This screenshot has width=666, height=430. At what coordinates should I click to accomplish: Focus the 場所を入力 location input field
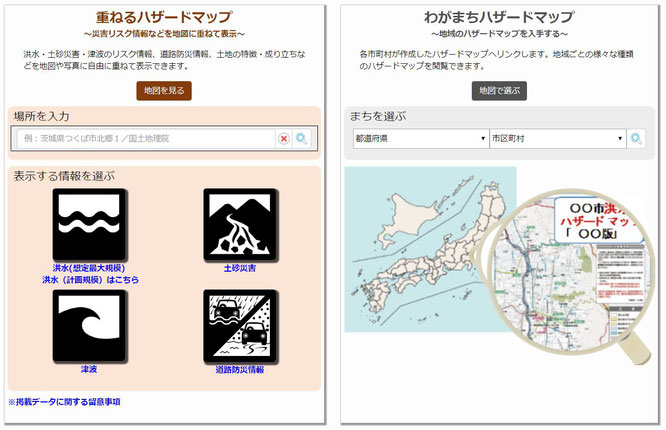[x=146, y=139]
